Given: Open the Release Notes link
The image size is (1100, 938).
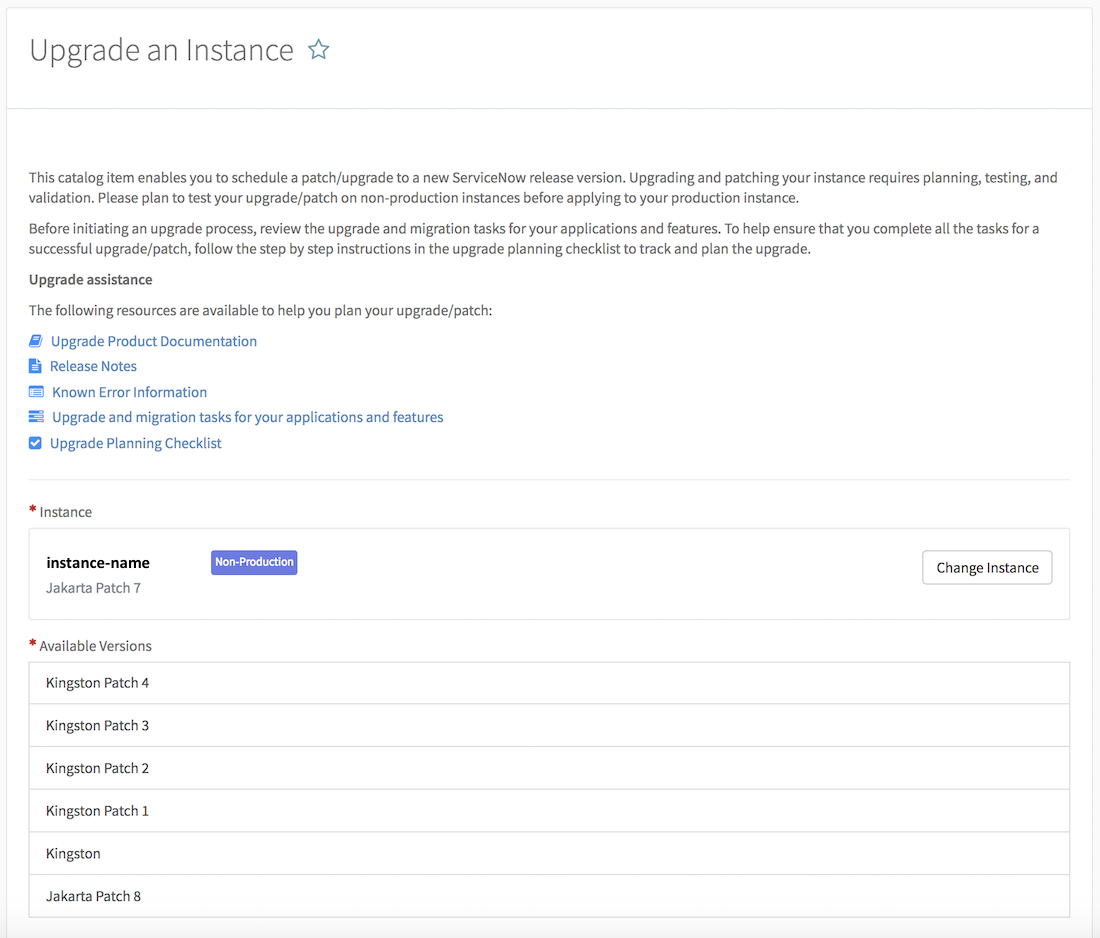Looking at the screenshot, I should [x=93, y=366].
